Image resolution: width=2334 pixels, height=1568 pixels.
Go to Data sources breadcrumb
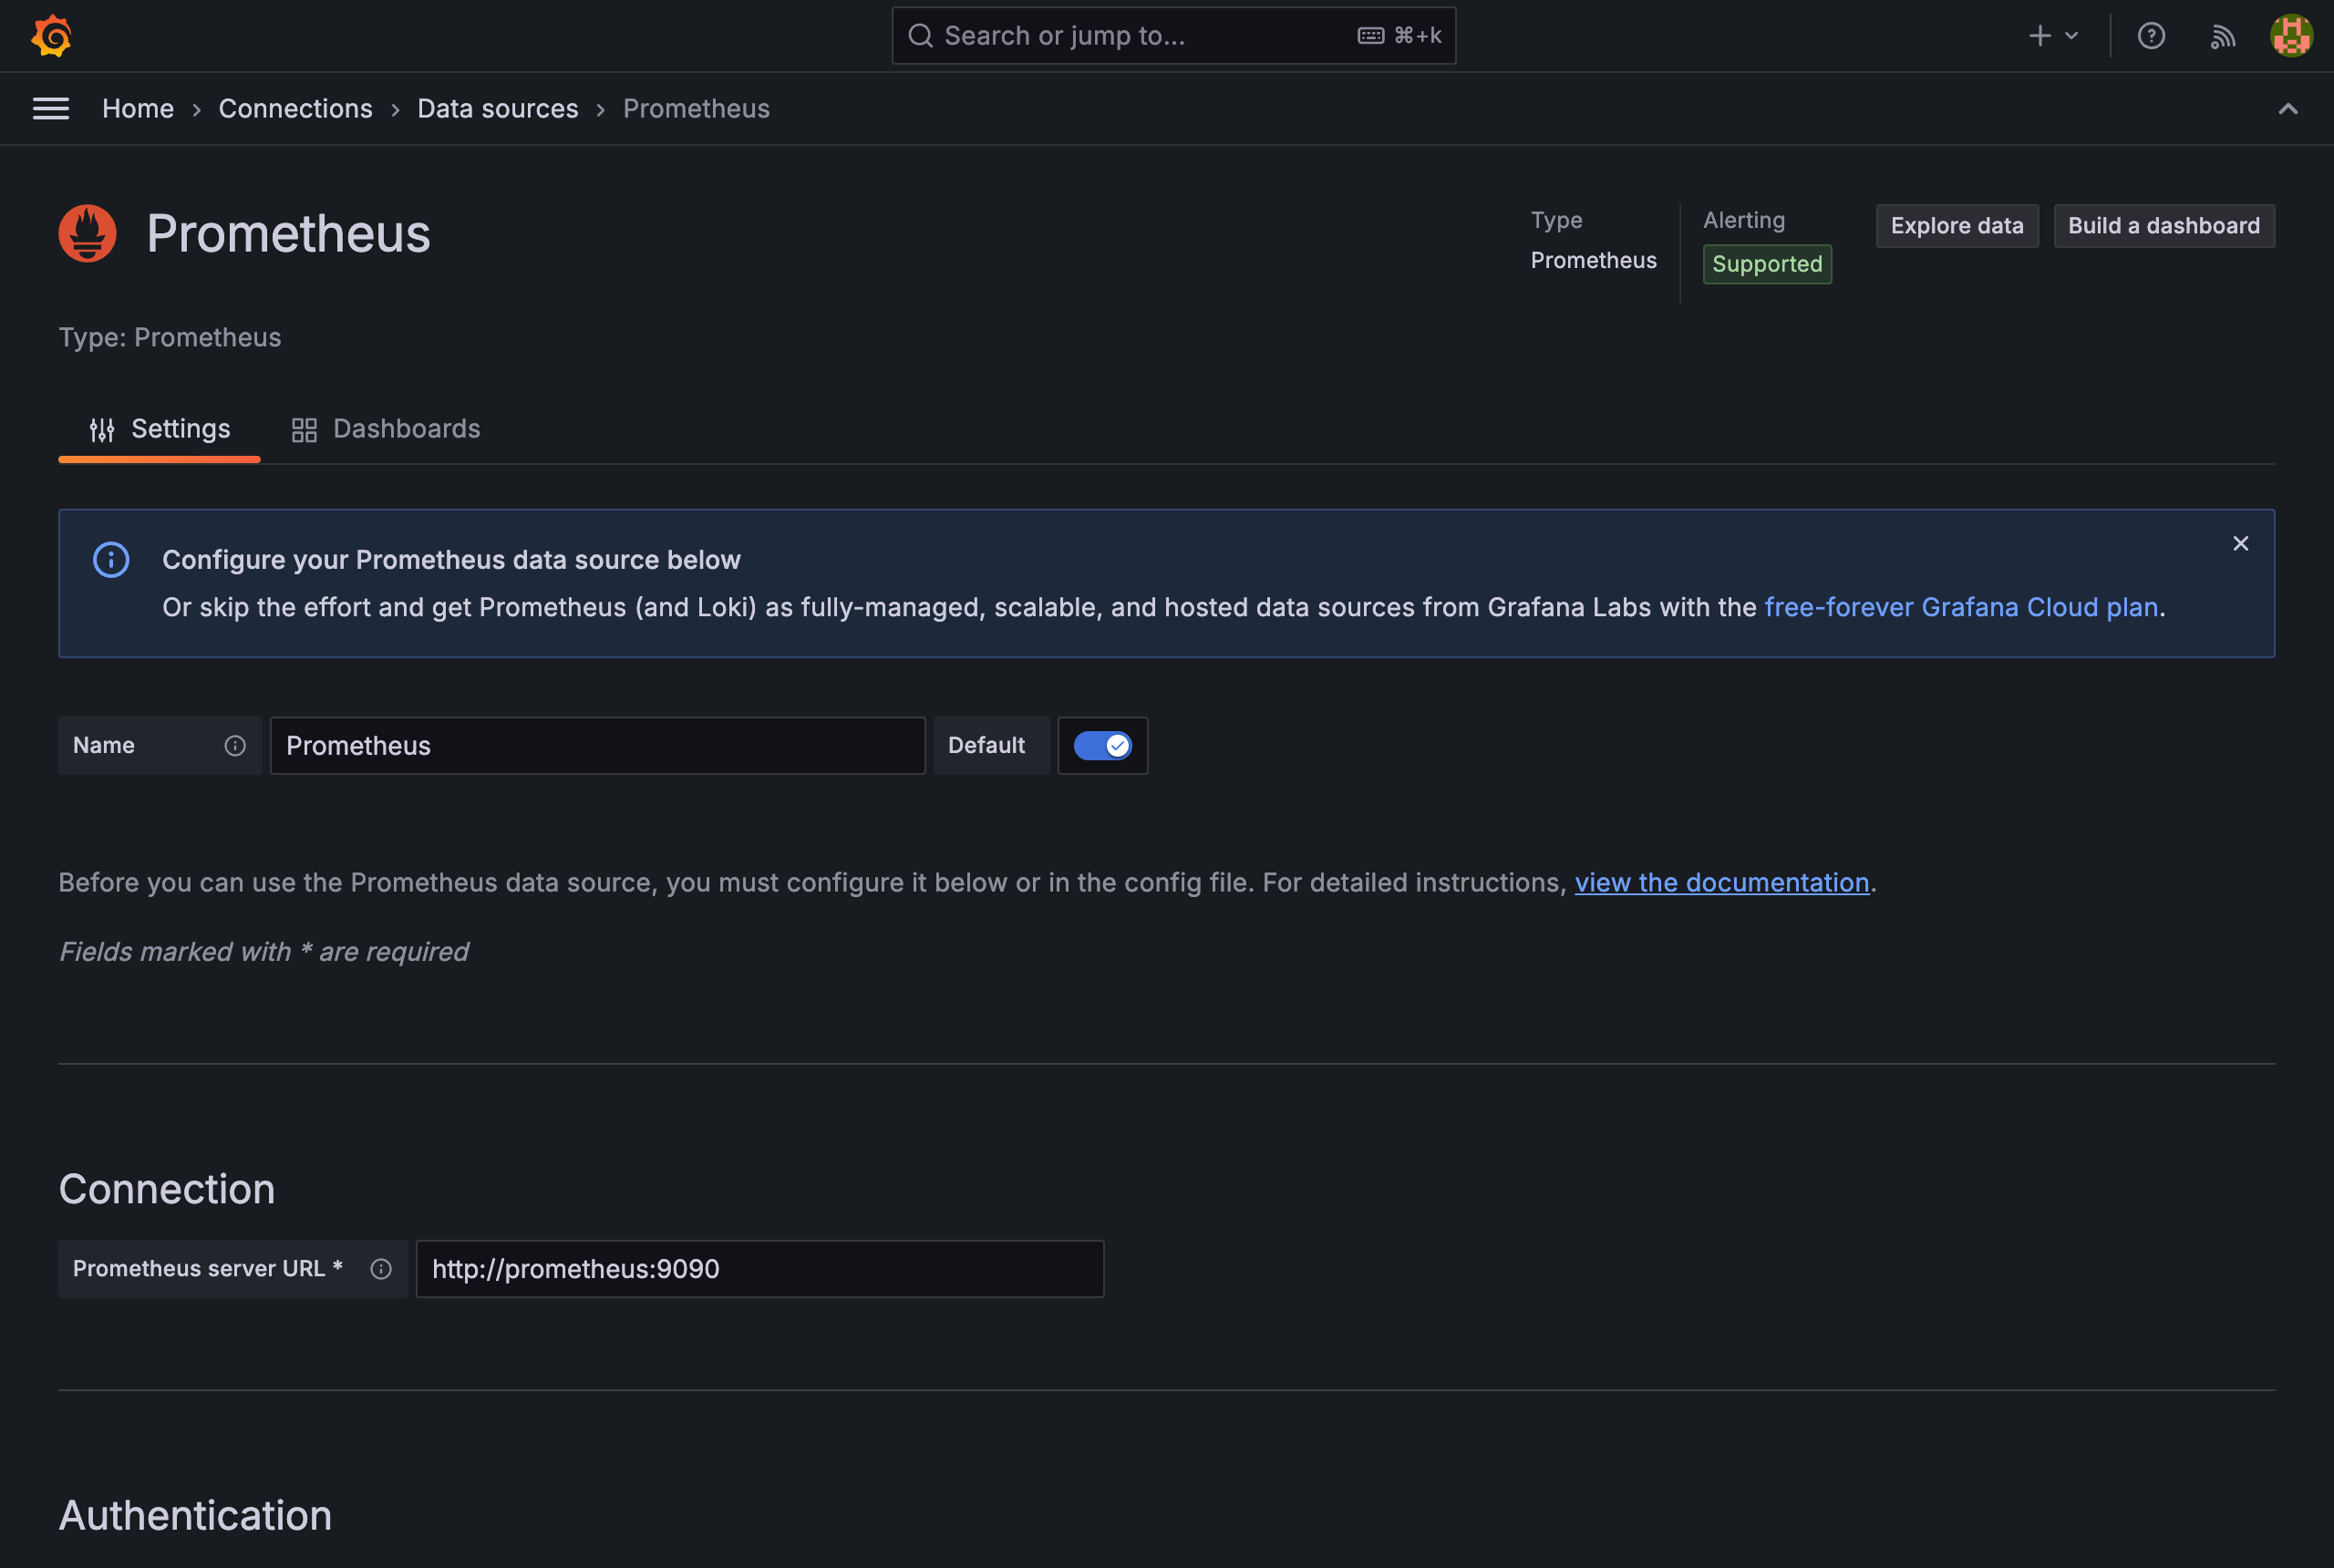(497, 108)
